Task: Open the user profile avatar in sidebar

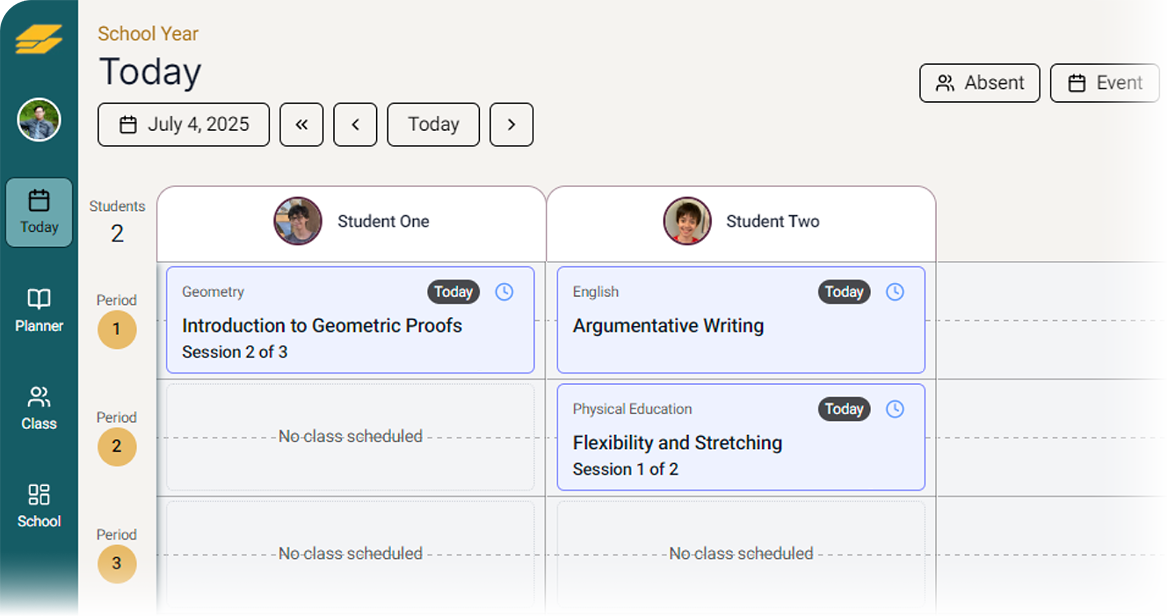Action: 39,120
